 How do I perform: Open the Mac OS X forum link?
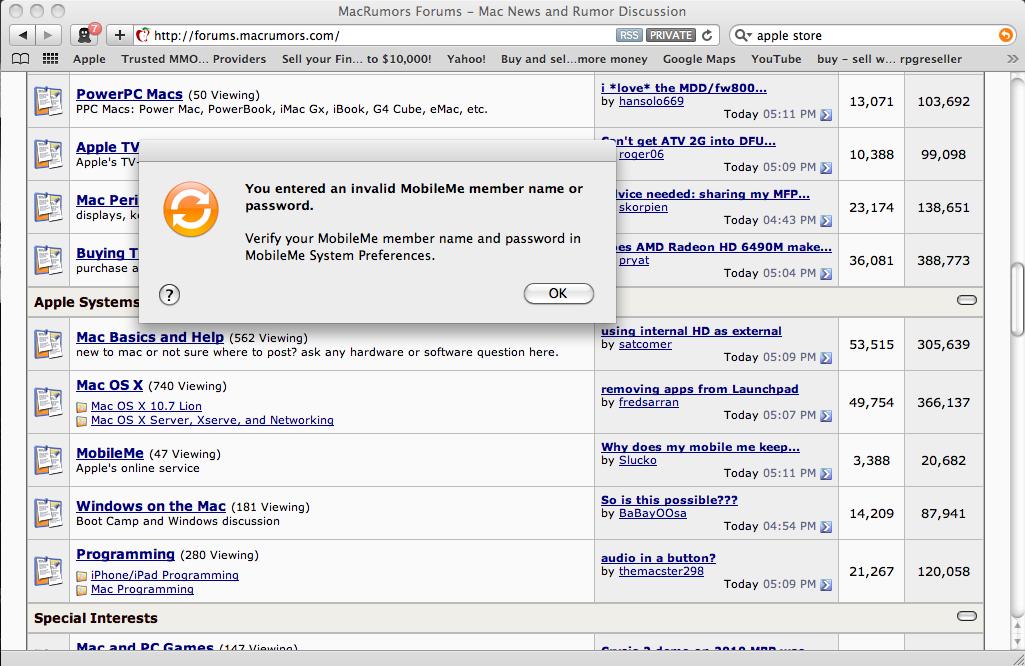109,386
